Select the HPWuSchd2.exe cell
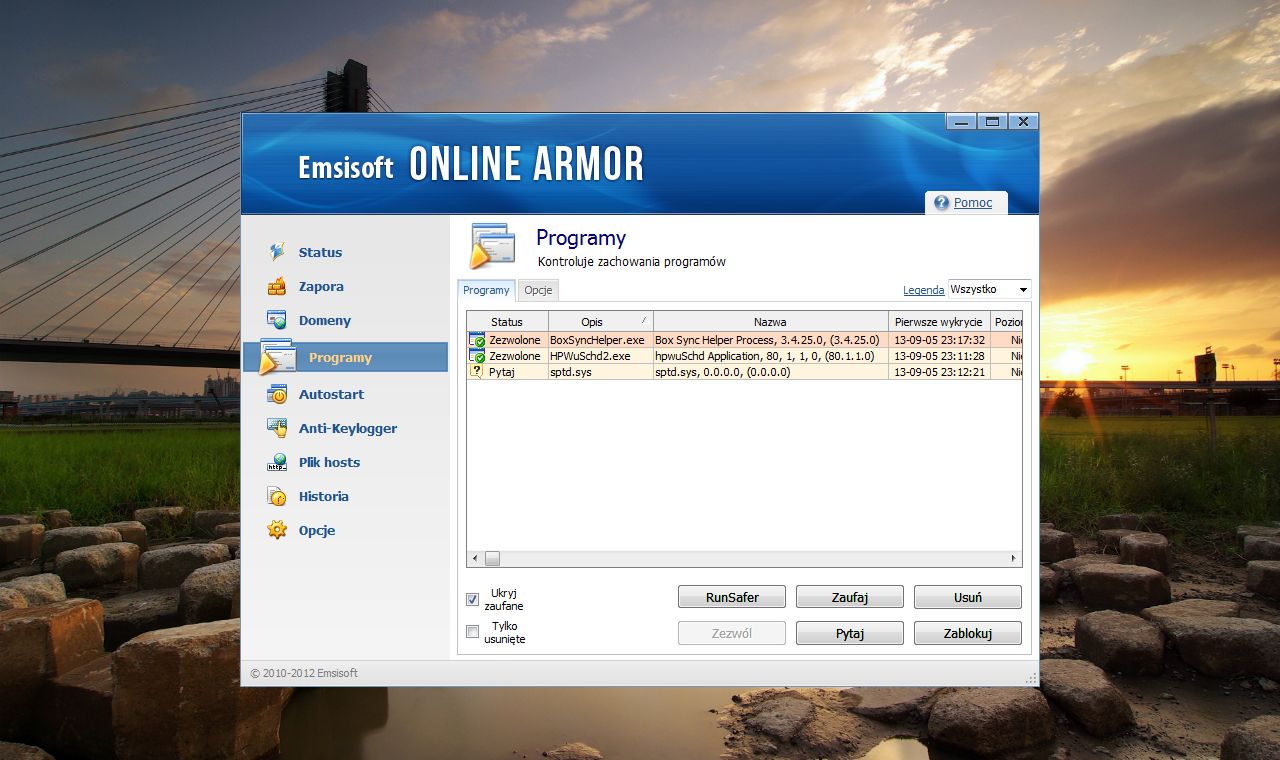Screen dimensions: 1280x760 (x=600, y=356)
